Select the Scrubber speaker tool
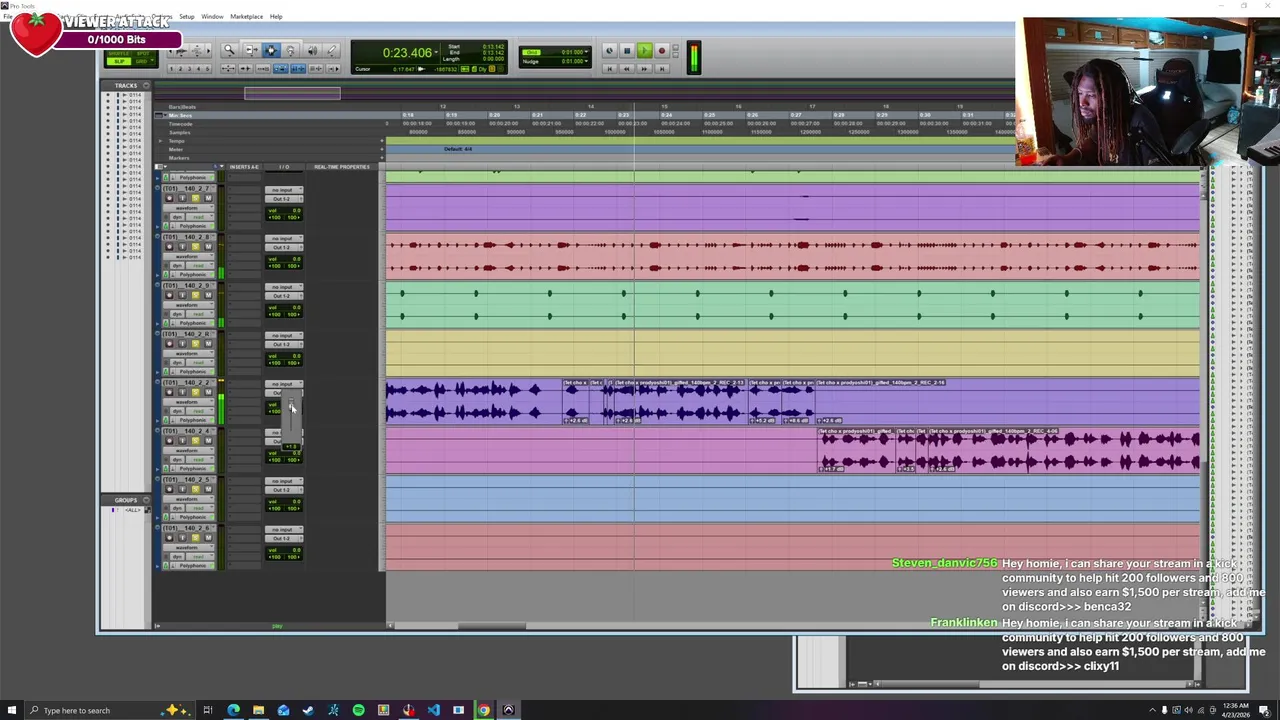This screenshot has height=720, width=1280. [312, 50]
